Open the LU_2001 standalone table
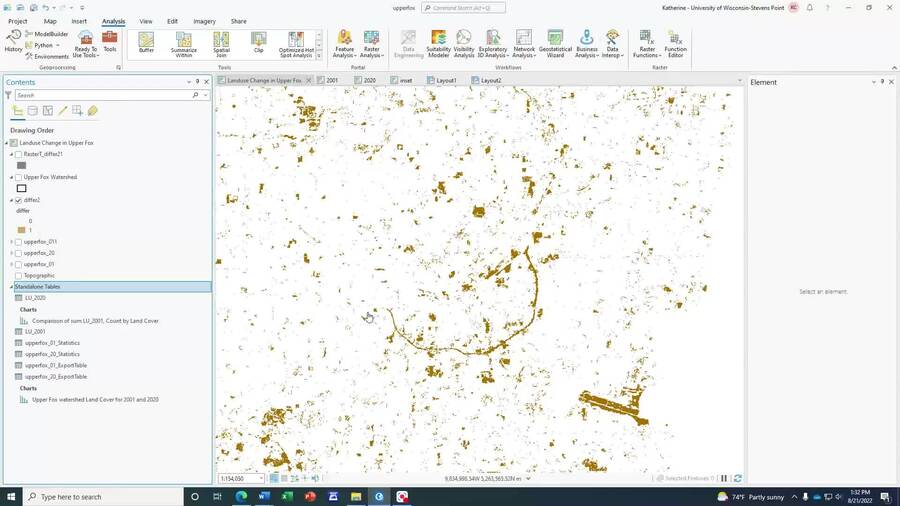Image resolution: width=900 pixels, height=506 pixels. 35,332
